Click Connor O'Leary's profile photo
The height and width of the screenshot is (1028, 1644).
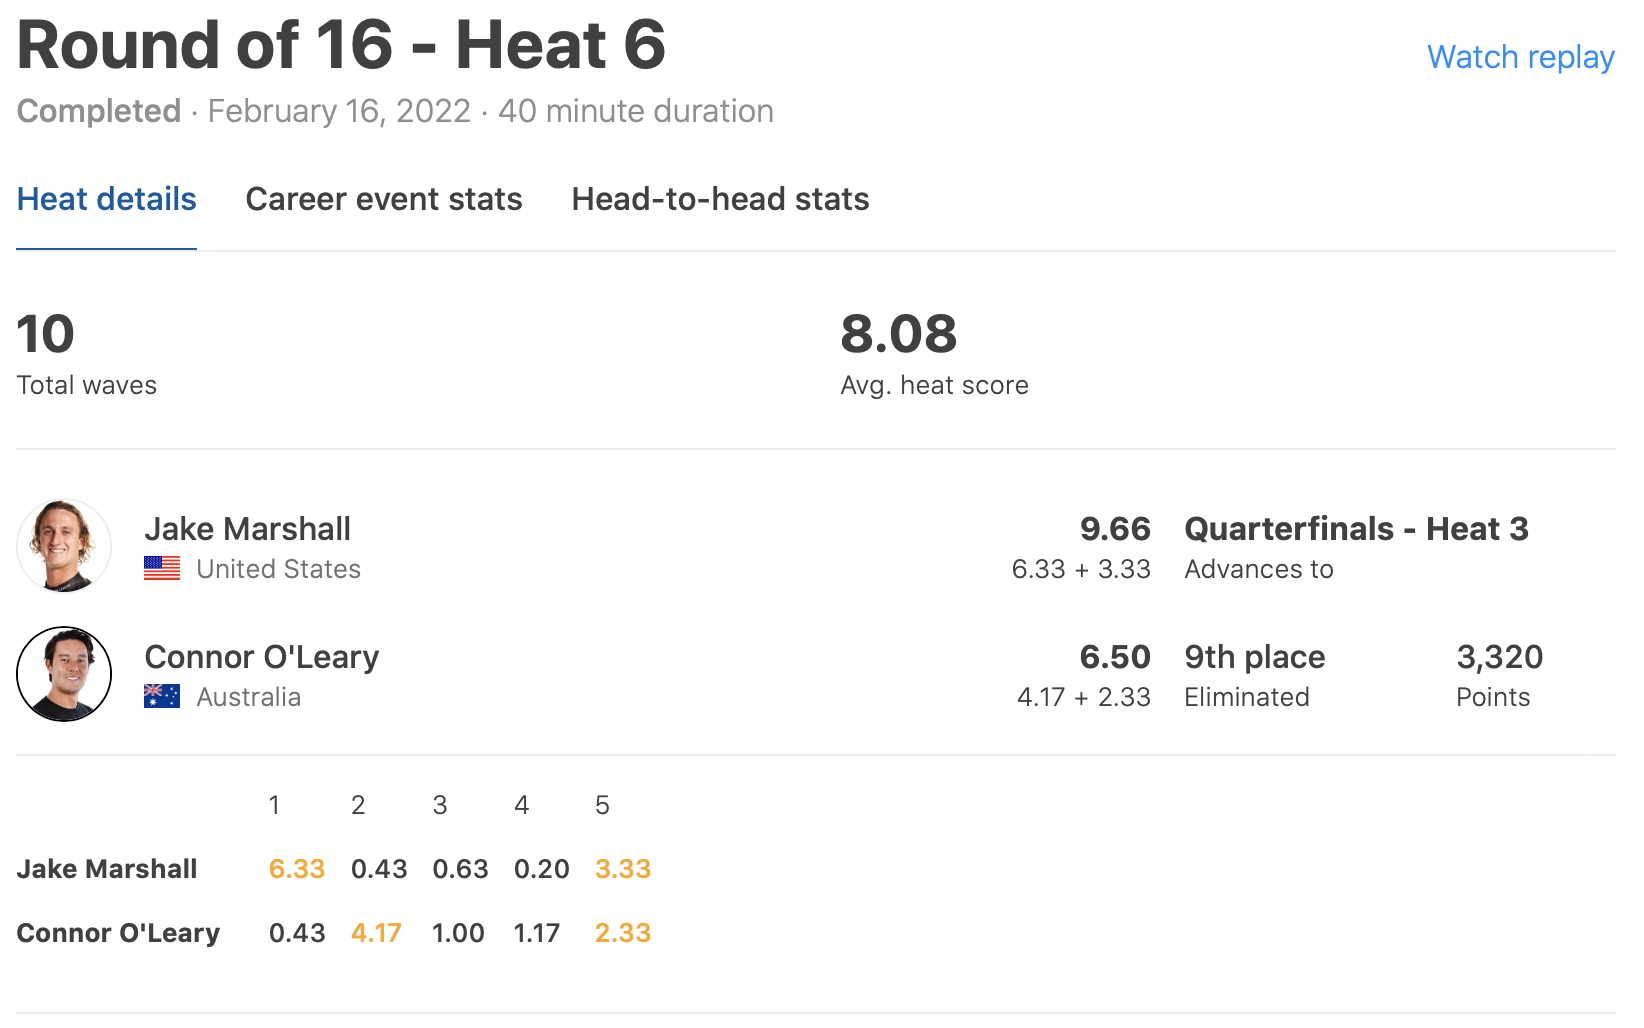click(64, 674)
